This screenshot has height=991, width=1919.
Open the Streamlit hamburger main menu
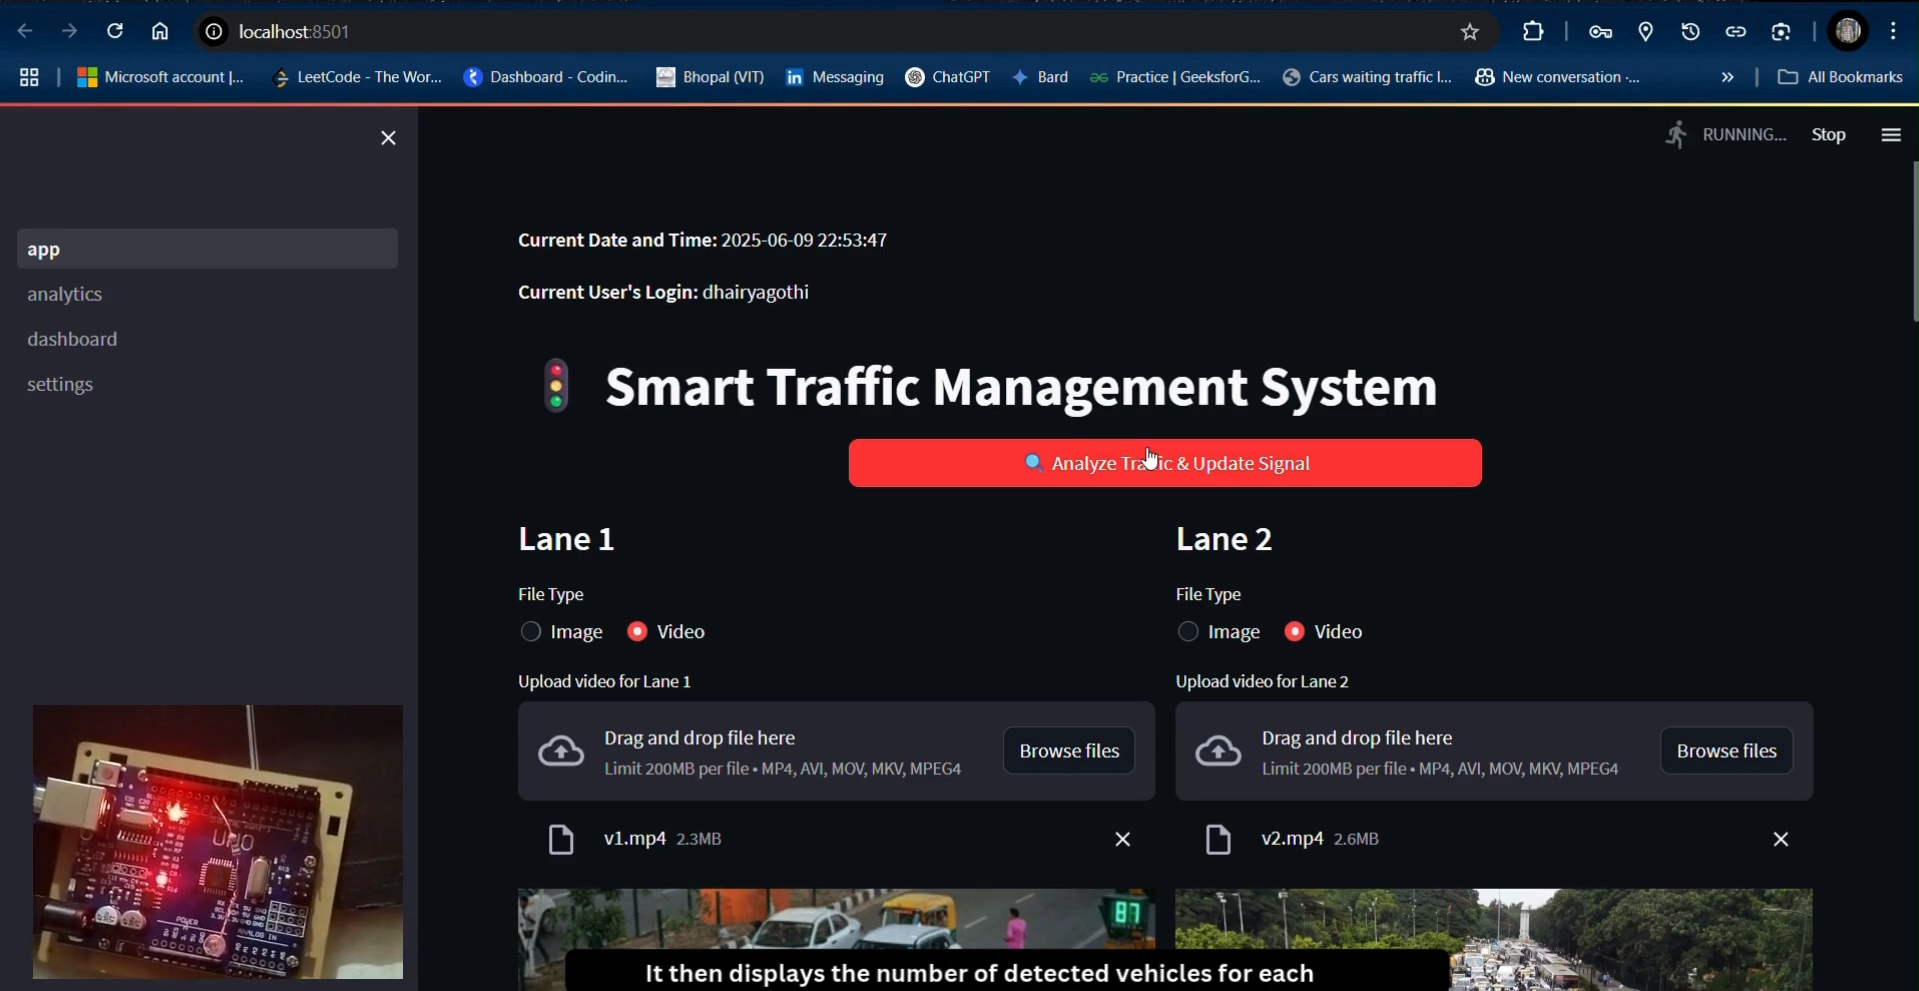click(1890, 135)
